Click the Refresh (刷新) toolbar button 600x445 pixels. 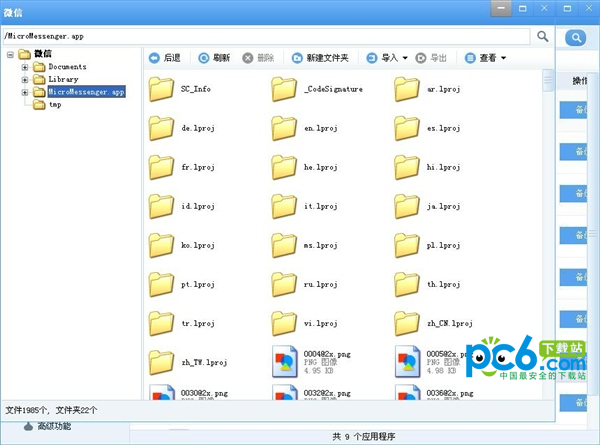[214, 58]
